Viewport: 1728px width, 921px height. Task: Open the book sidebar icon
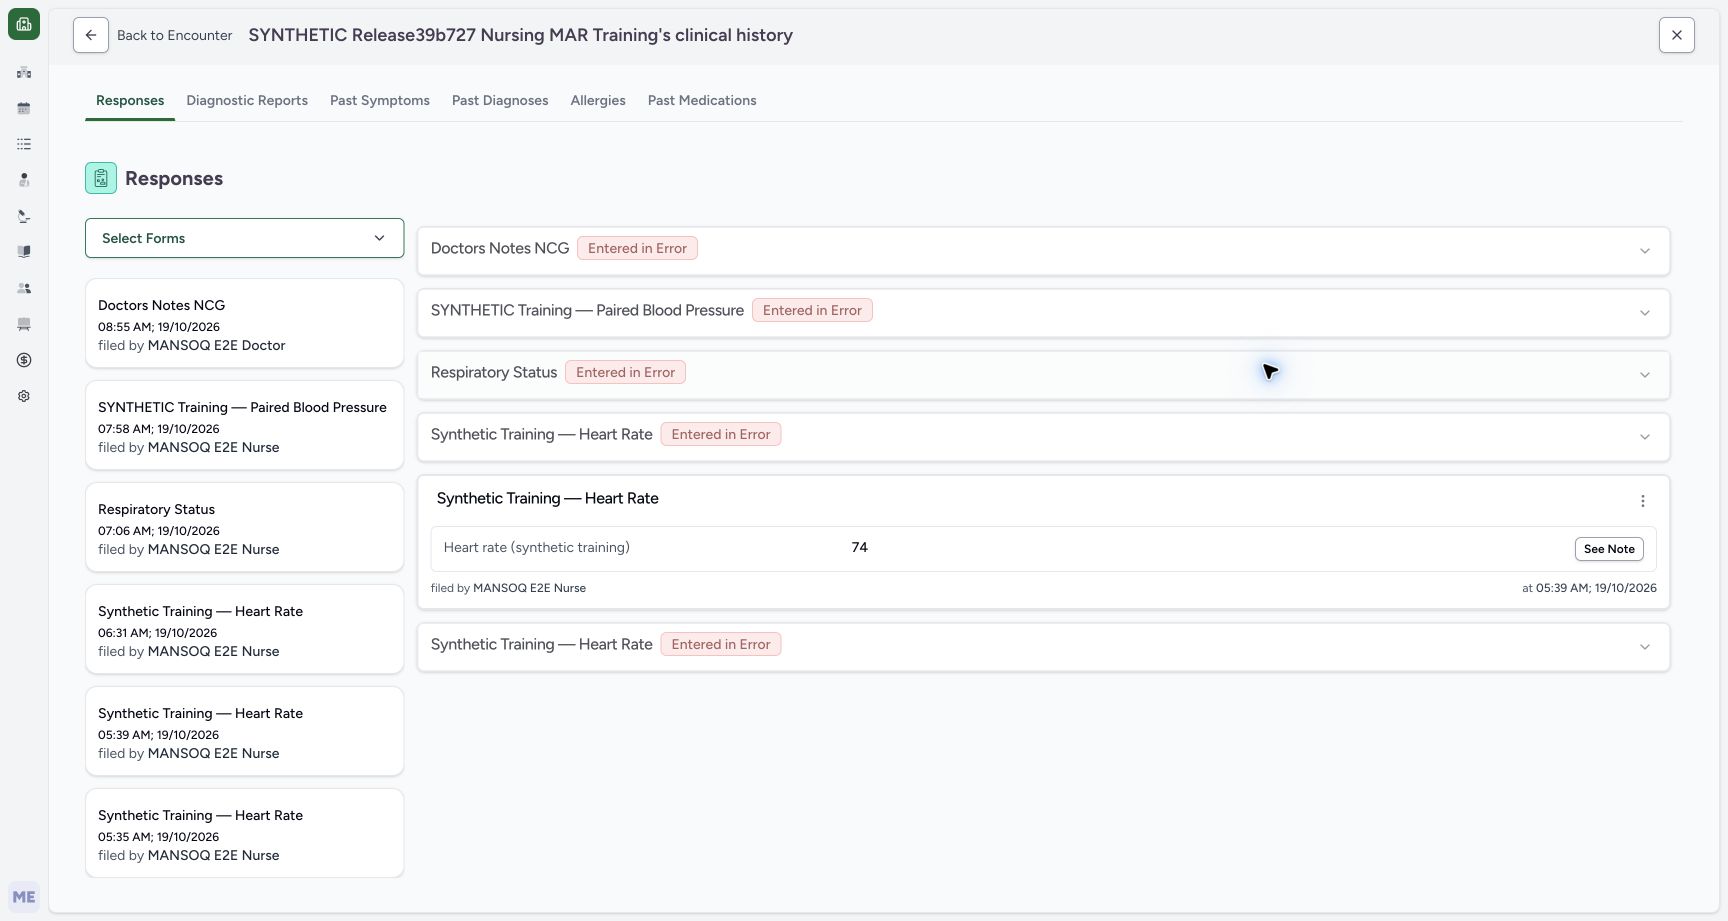tap(24, 252)
